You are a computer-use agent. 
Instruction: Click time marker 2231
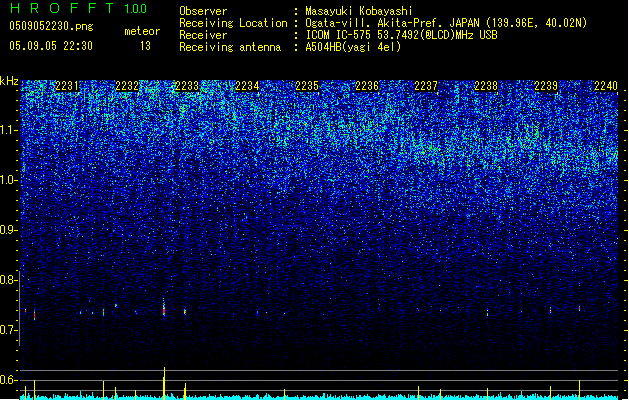67,86
